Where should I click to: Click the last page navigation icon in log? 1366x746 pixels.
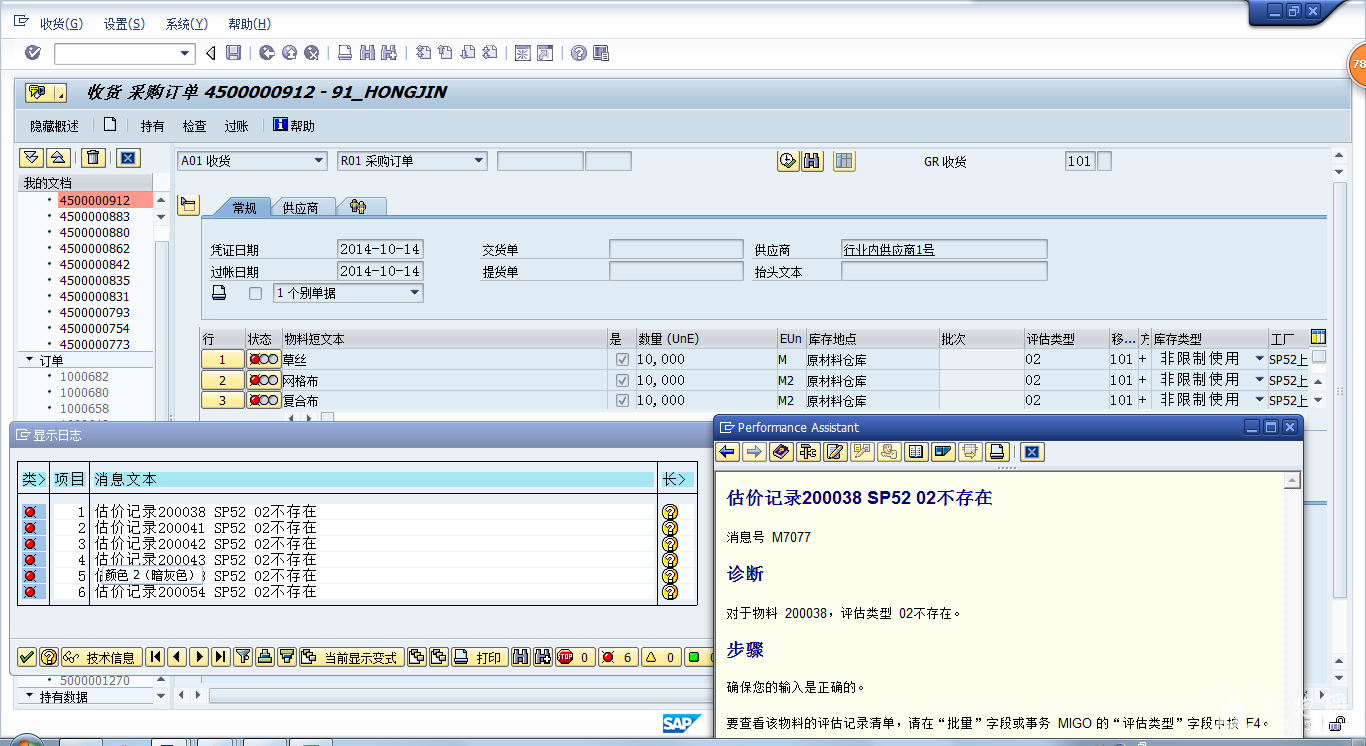(x=221, y=657)
